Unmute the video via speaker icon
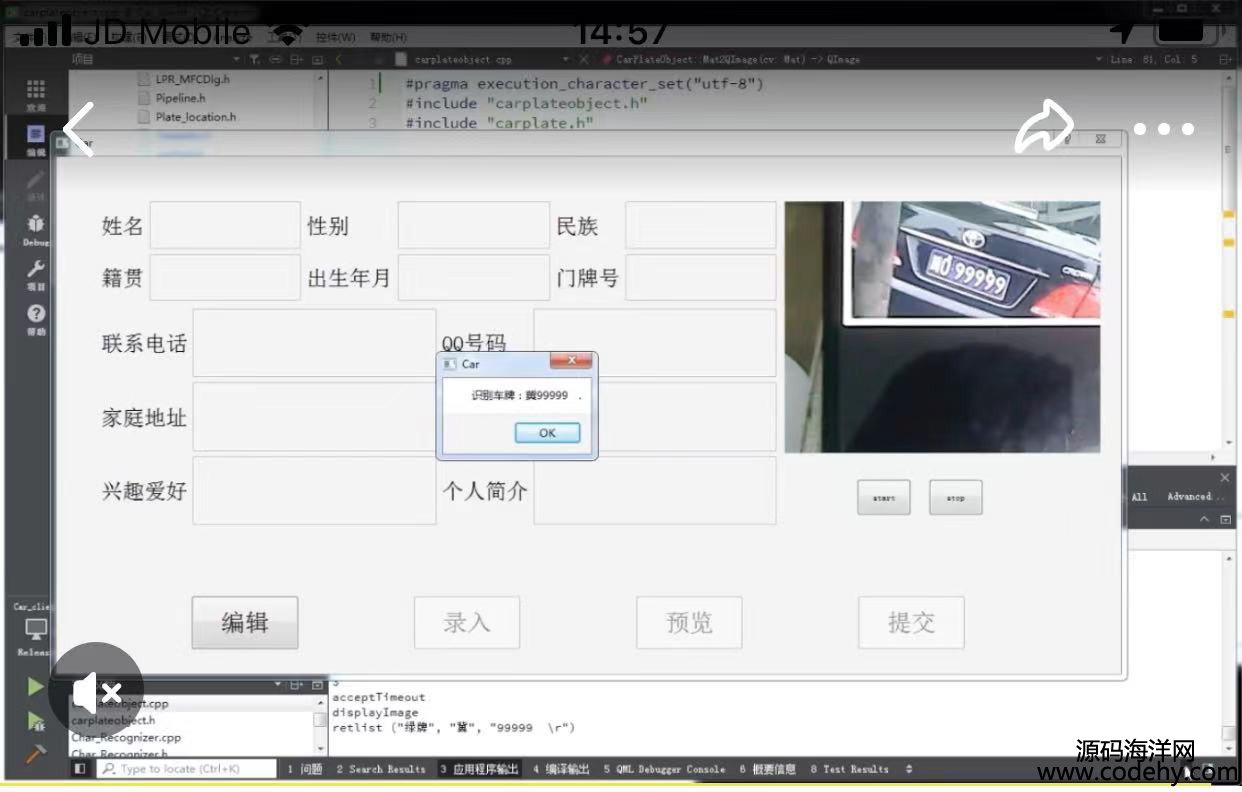The width and height of the screenshot is (1242, 792). (96, 690)
